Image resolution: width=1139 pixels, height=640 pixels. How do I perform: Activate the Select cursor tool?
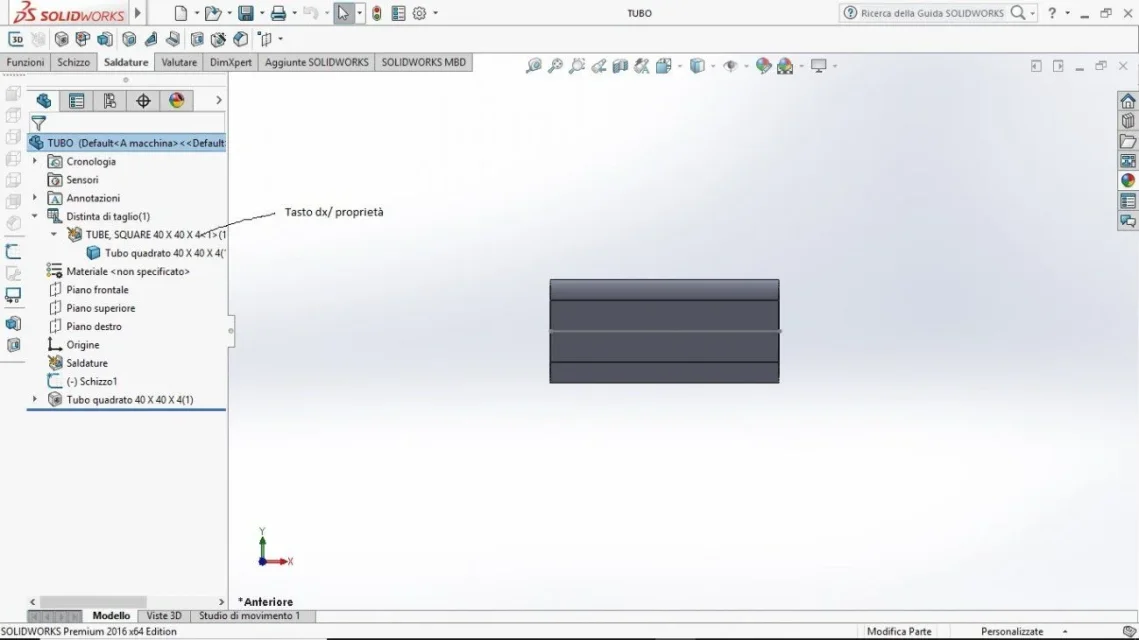[343, 13]
